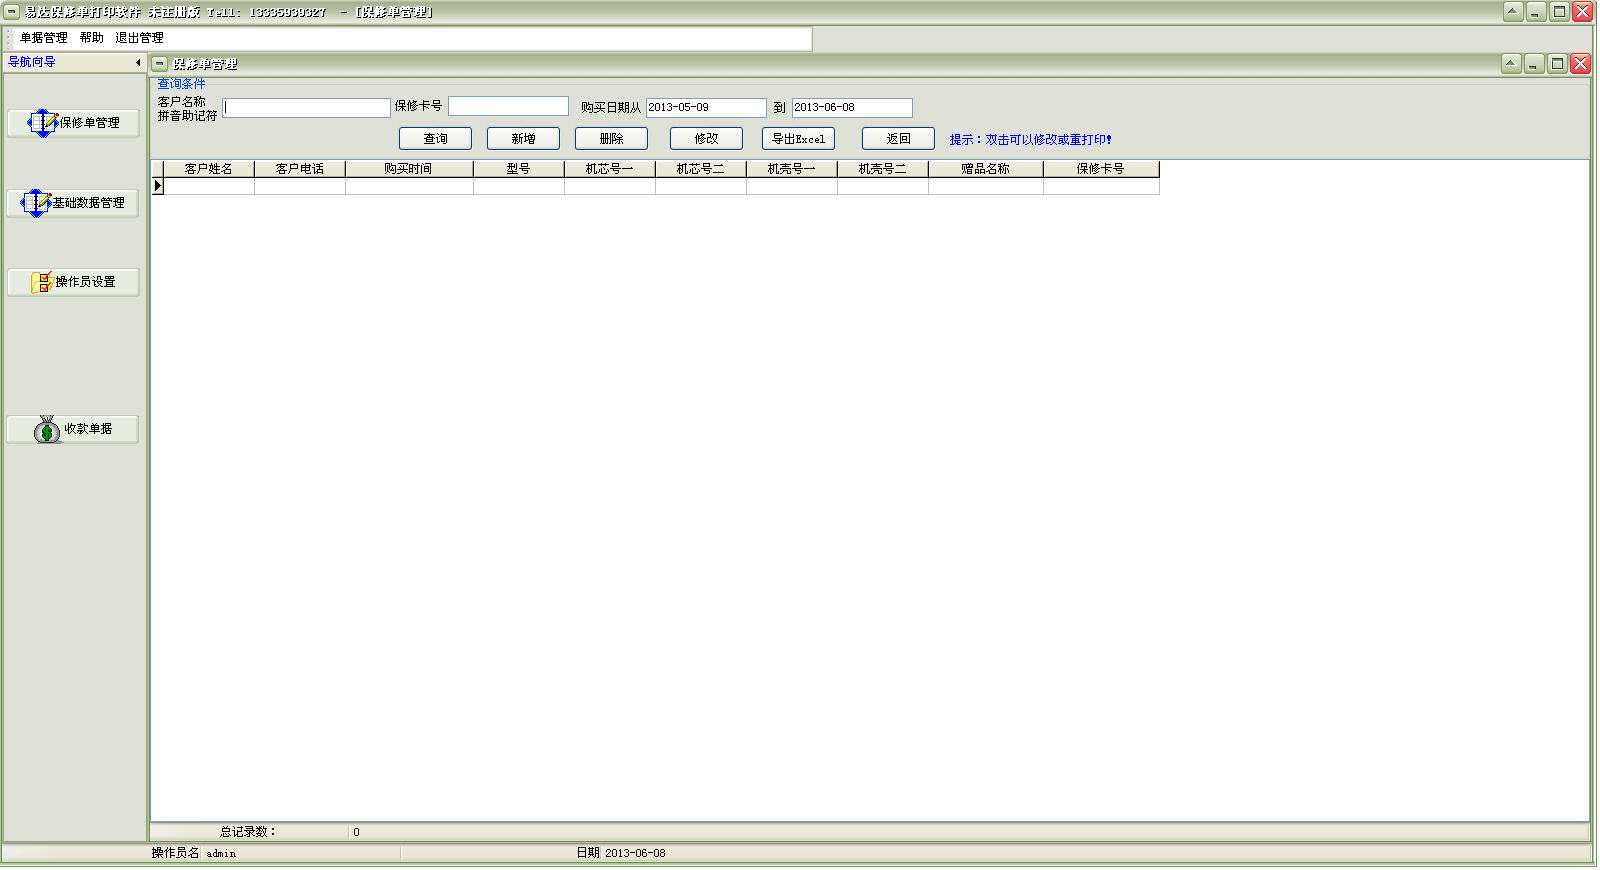The height and width of the screenshot is (870, 1600).
Task: Click the 购买时间 column header
Action: click(409, 169)
